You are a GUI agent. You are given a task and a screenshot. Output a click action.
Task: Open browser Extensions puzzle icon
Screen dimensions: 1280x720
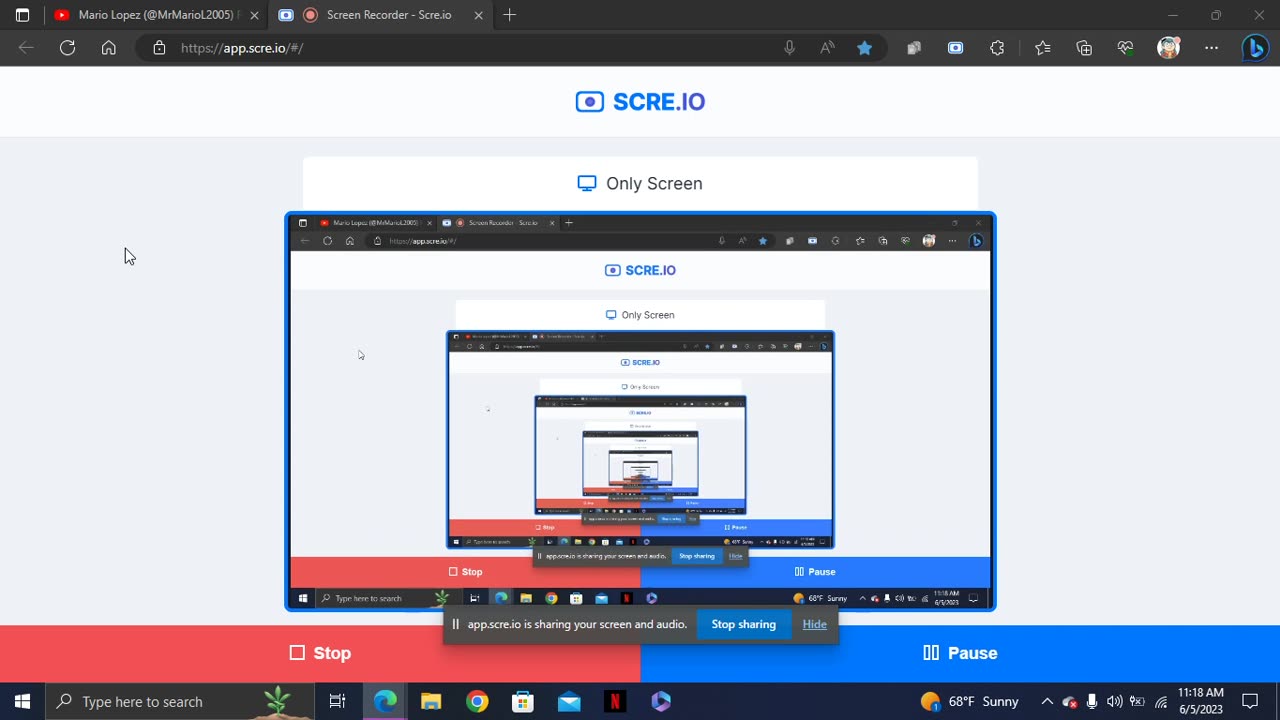point(997,47)
